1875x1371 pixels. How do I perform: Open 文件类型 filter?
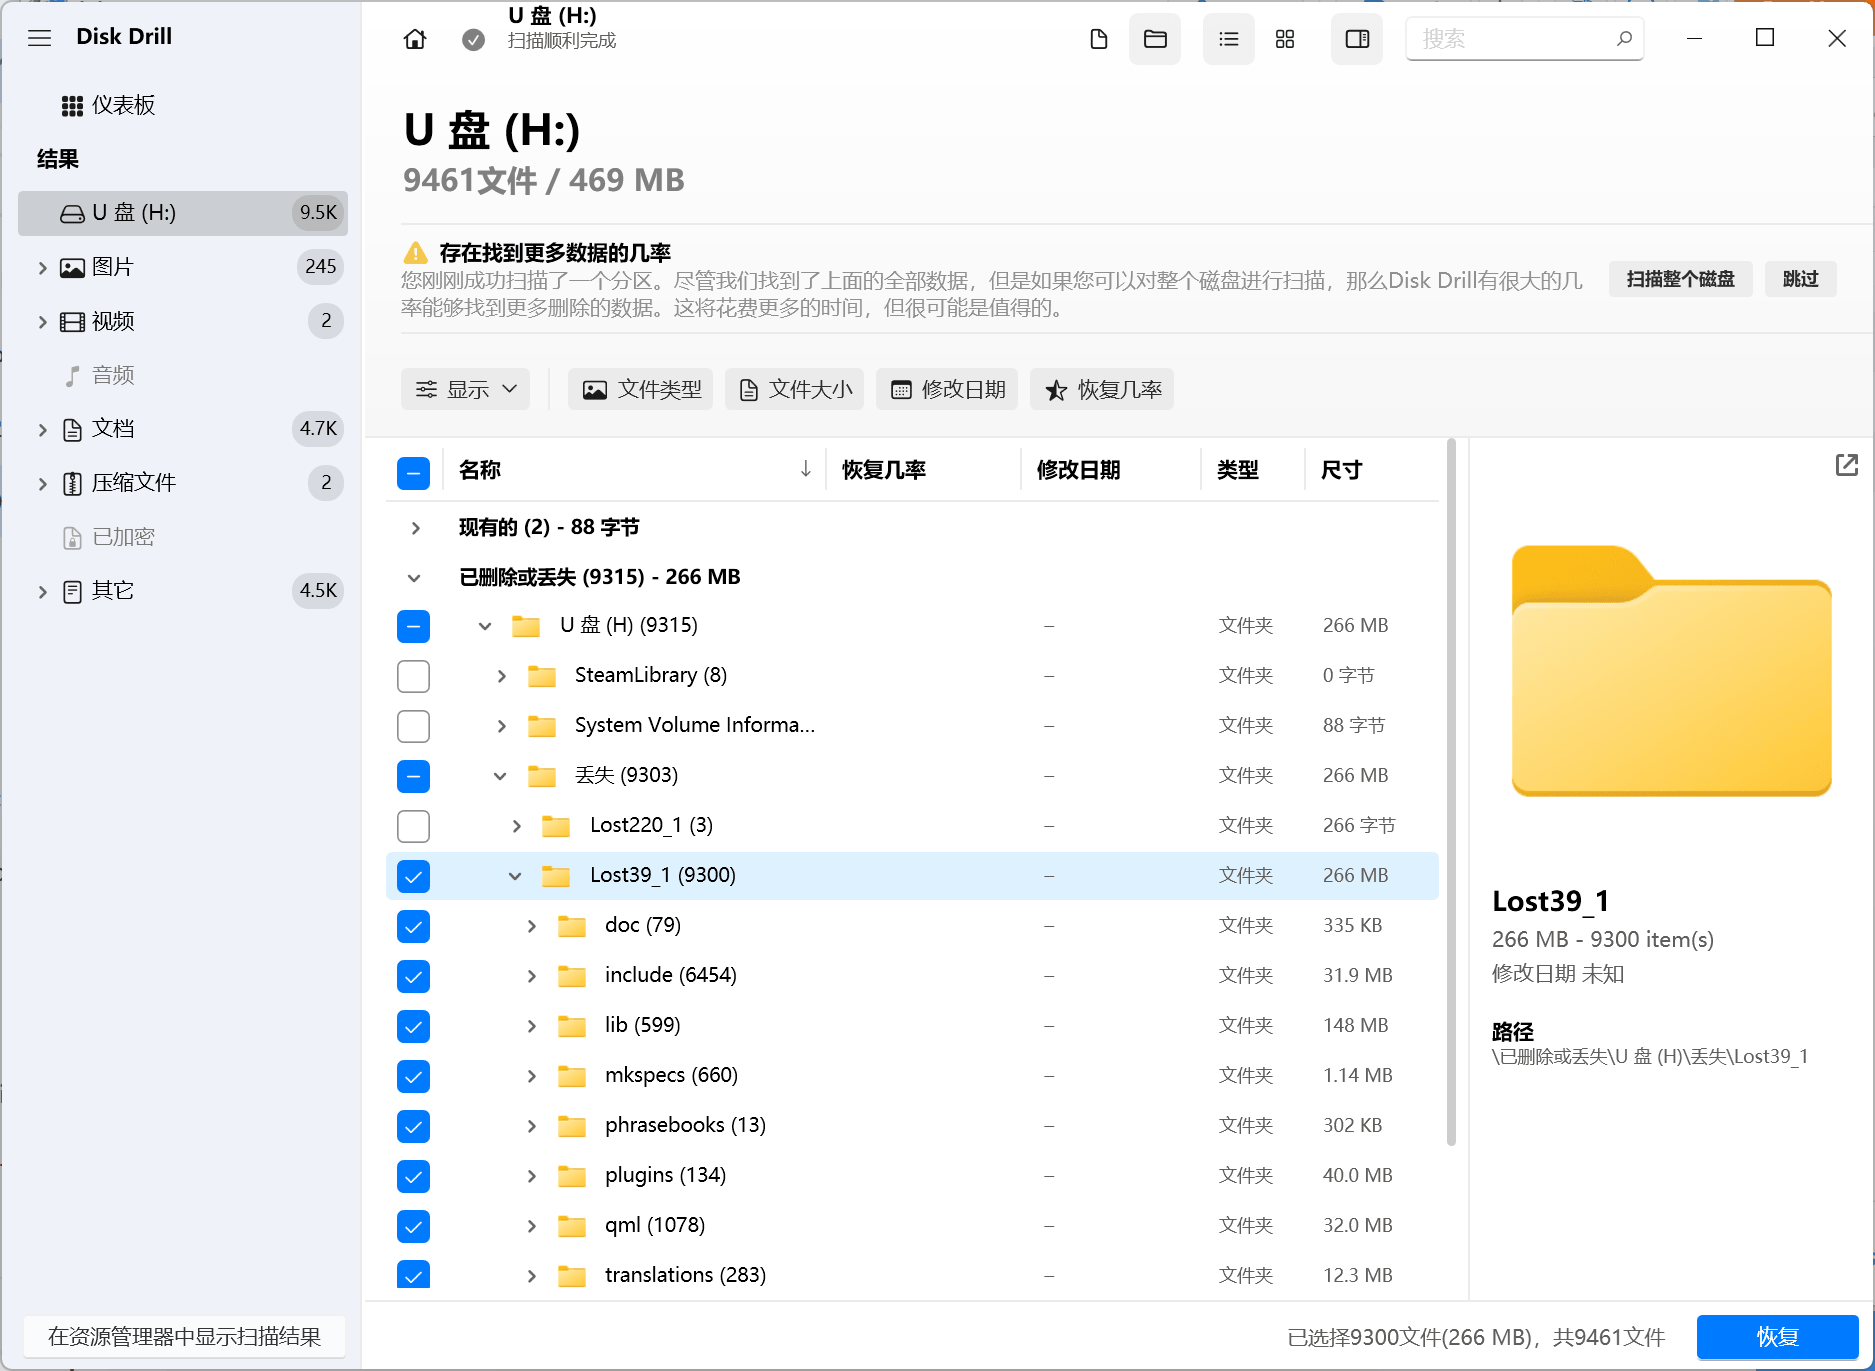tap(641, 389)
